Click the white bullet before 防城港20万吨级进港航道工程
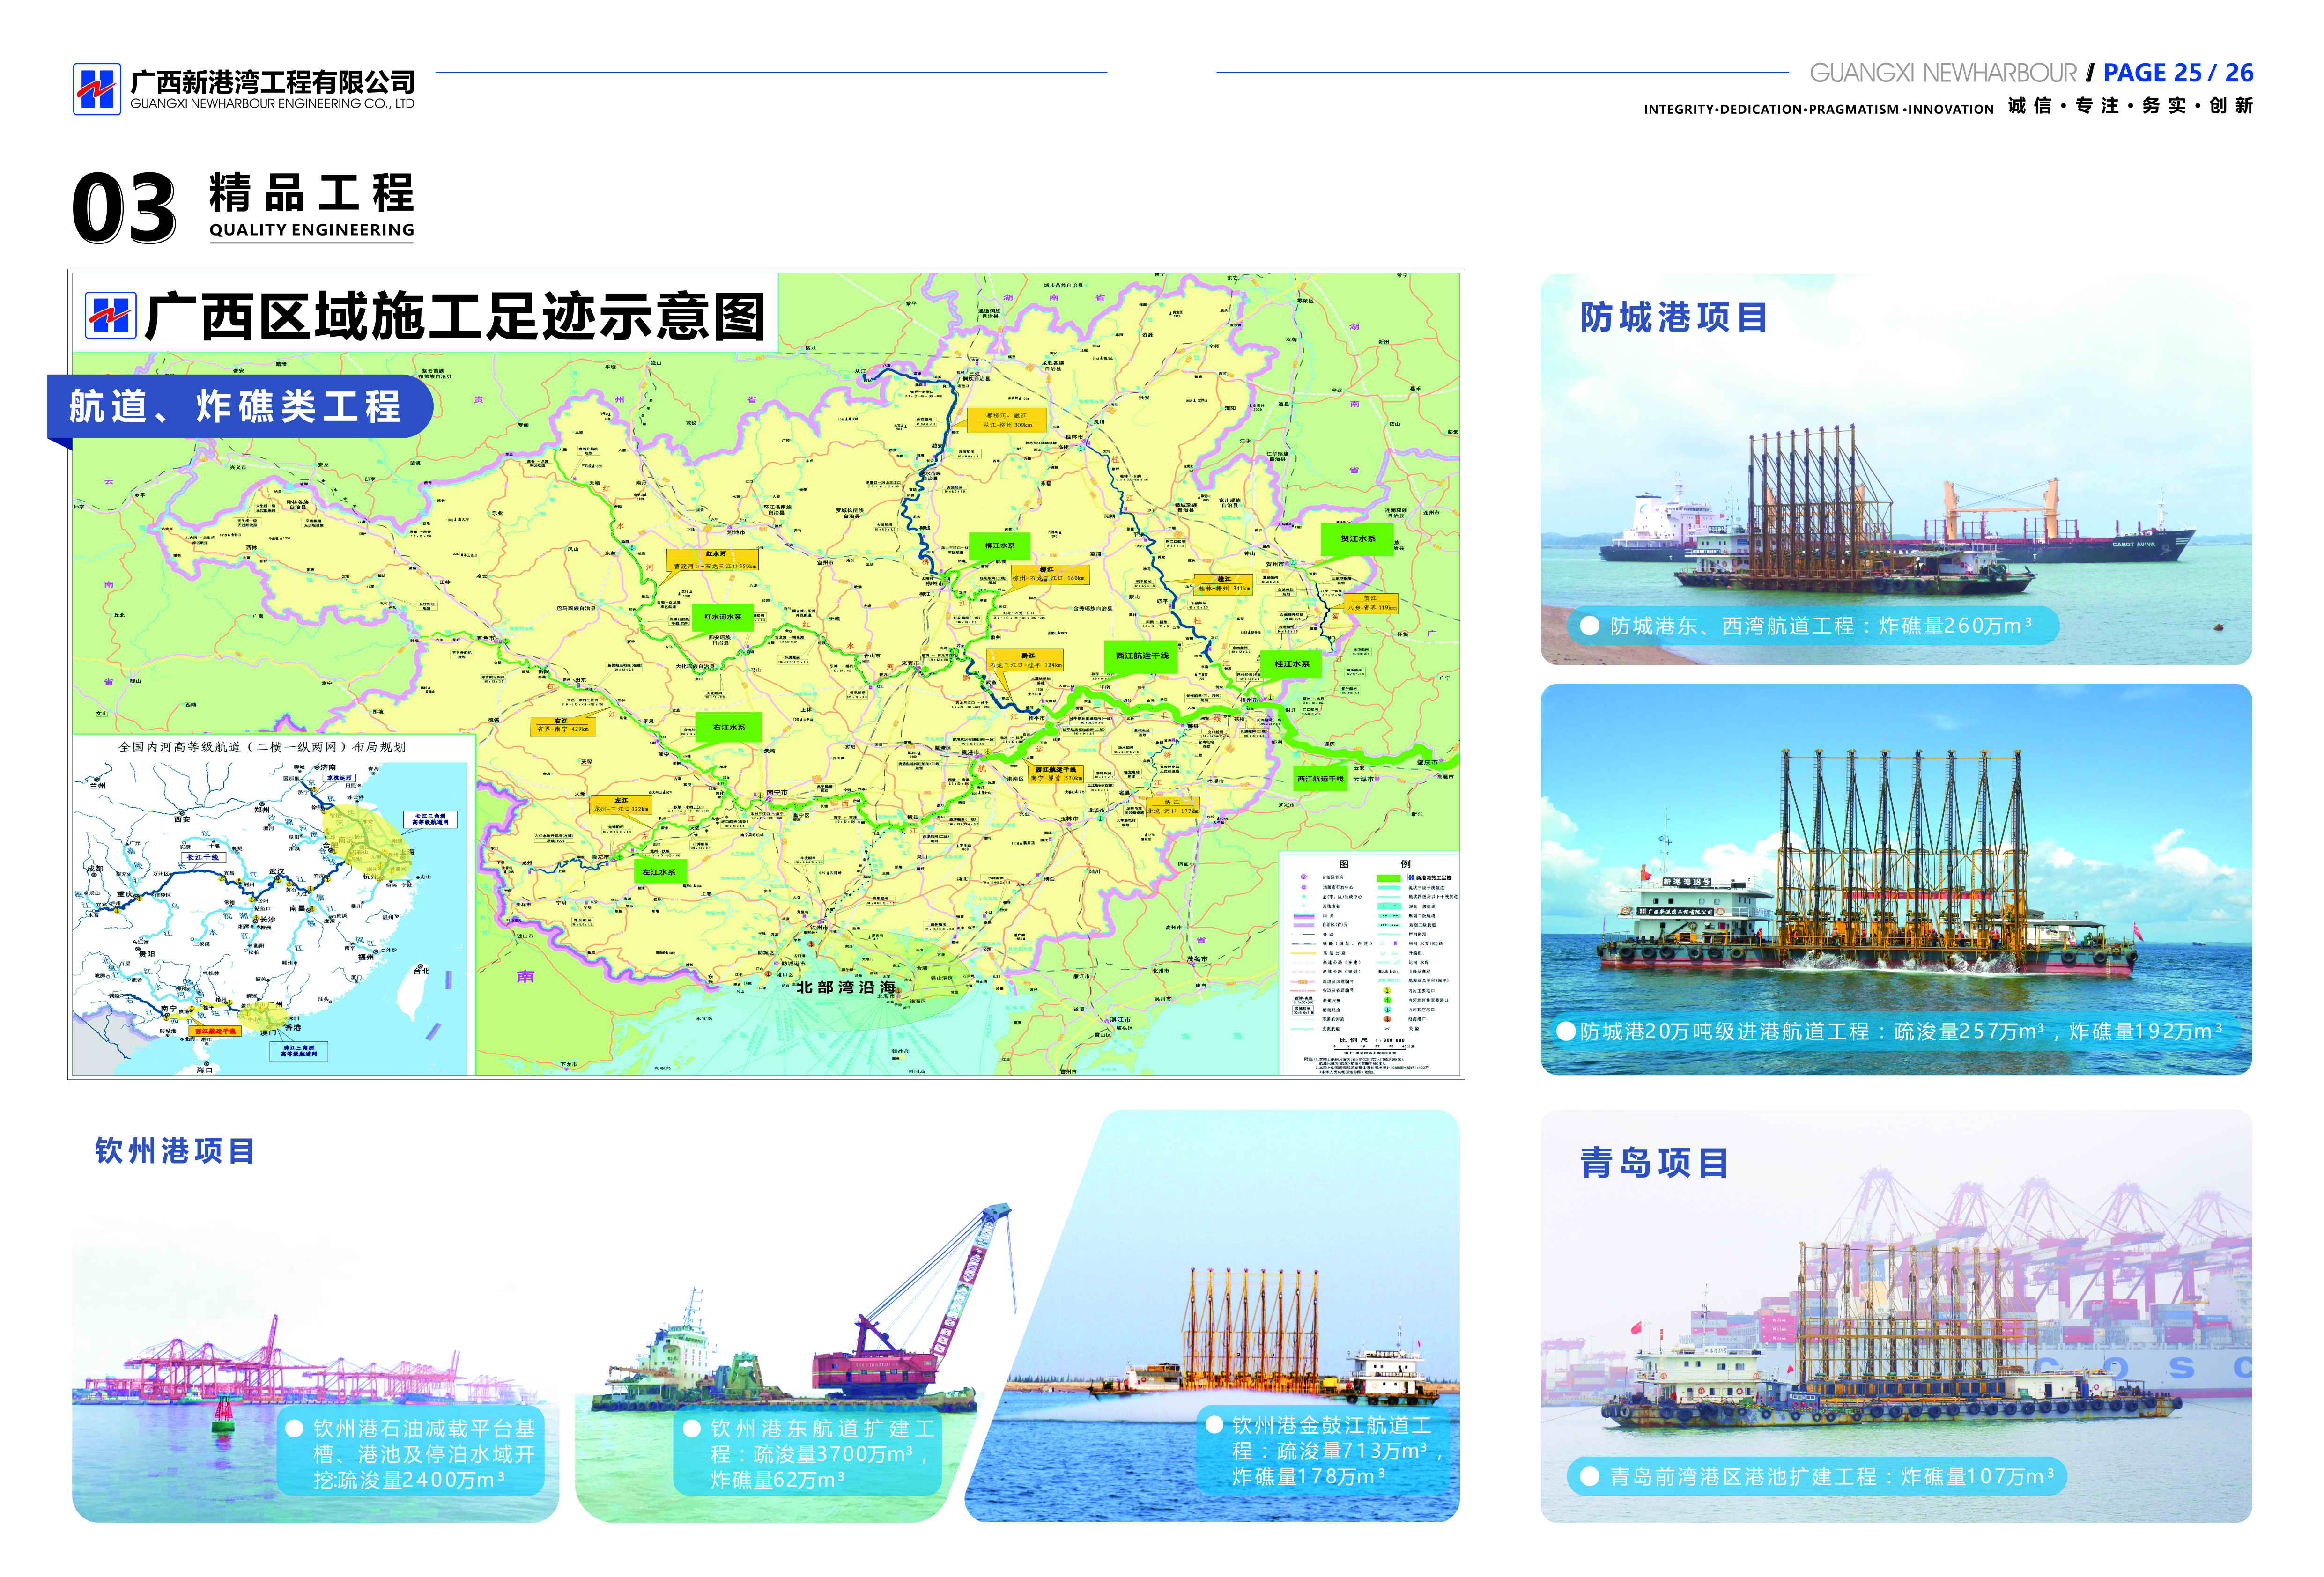 click(1566, 1031)
